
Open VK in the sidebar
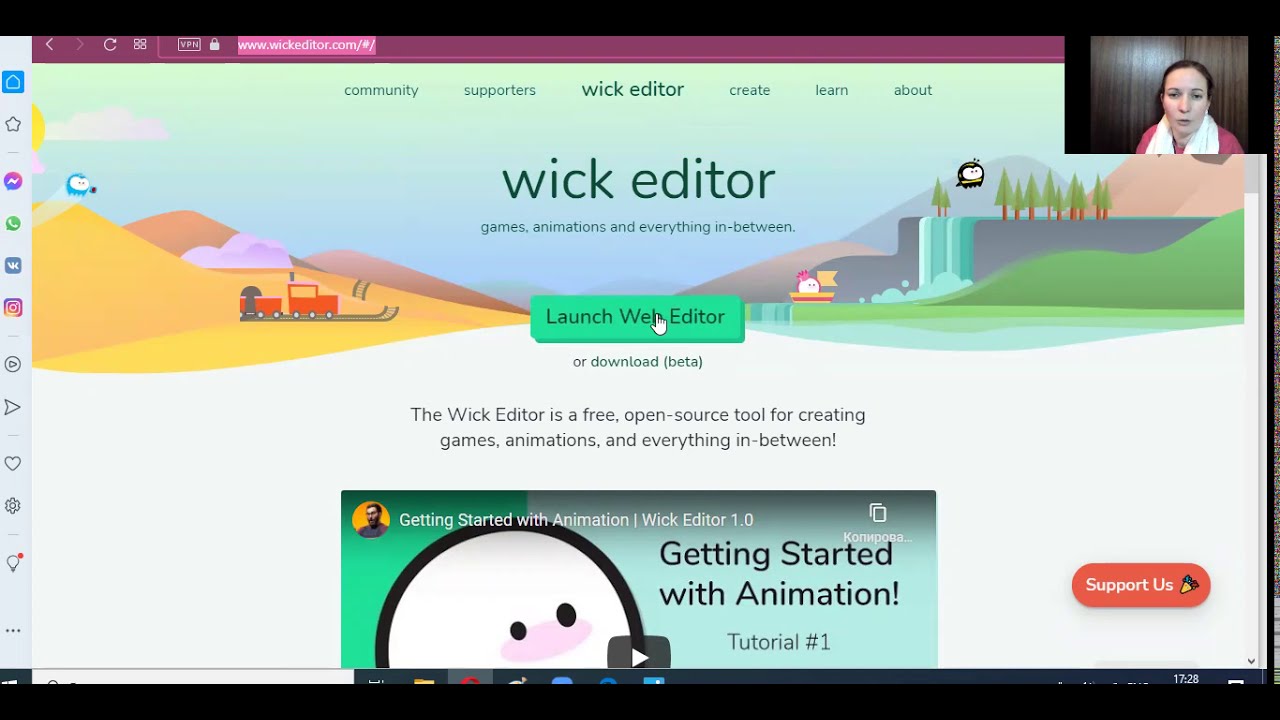tap(13, 265)
